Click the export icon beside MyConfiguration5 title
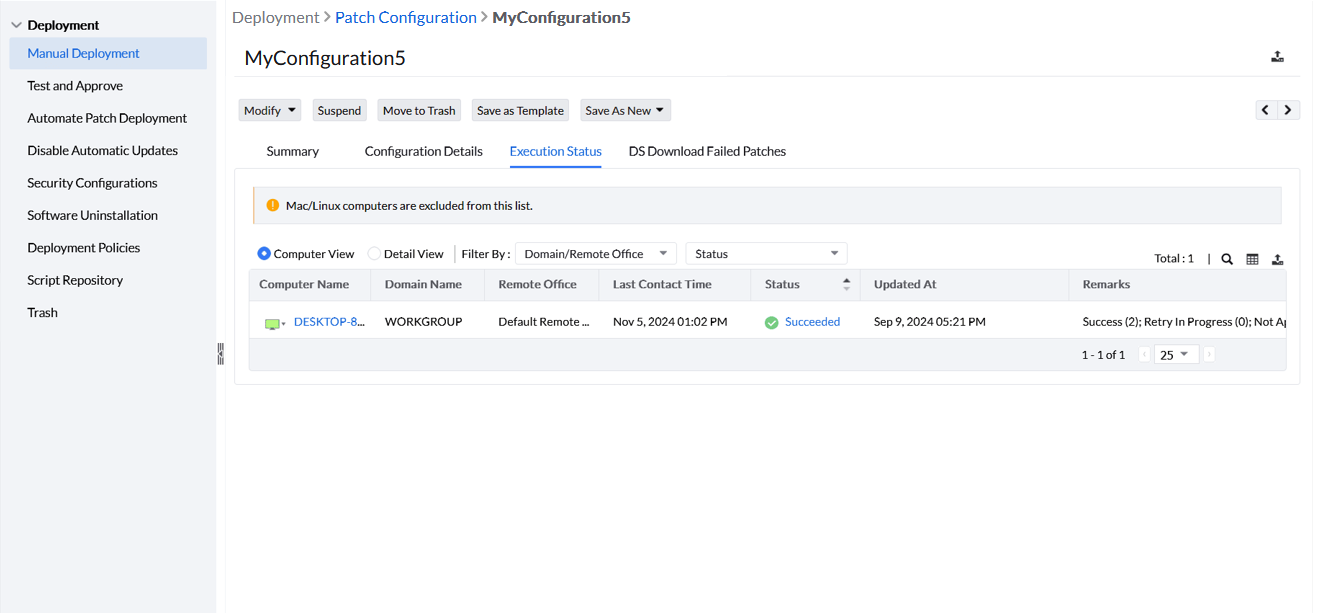 1277,57
